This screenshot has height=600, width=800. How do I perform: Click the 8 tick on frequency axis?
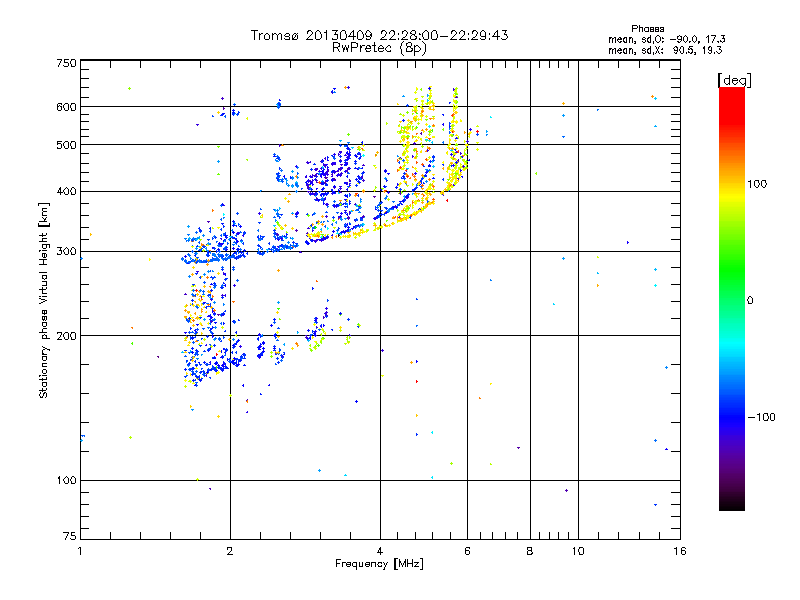point(530,551)
